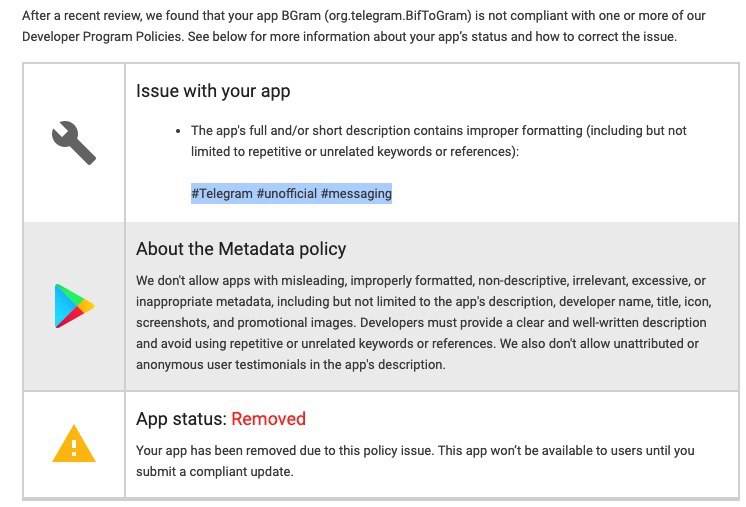Click the wrench icon beside the issue section

73,142
